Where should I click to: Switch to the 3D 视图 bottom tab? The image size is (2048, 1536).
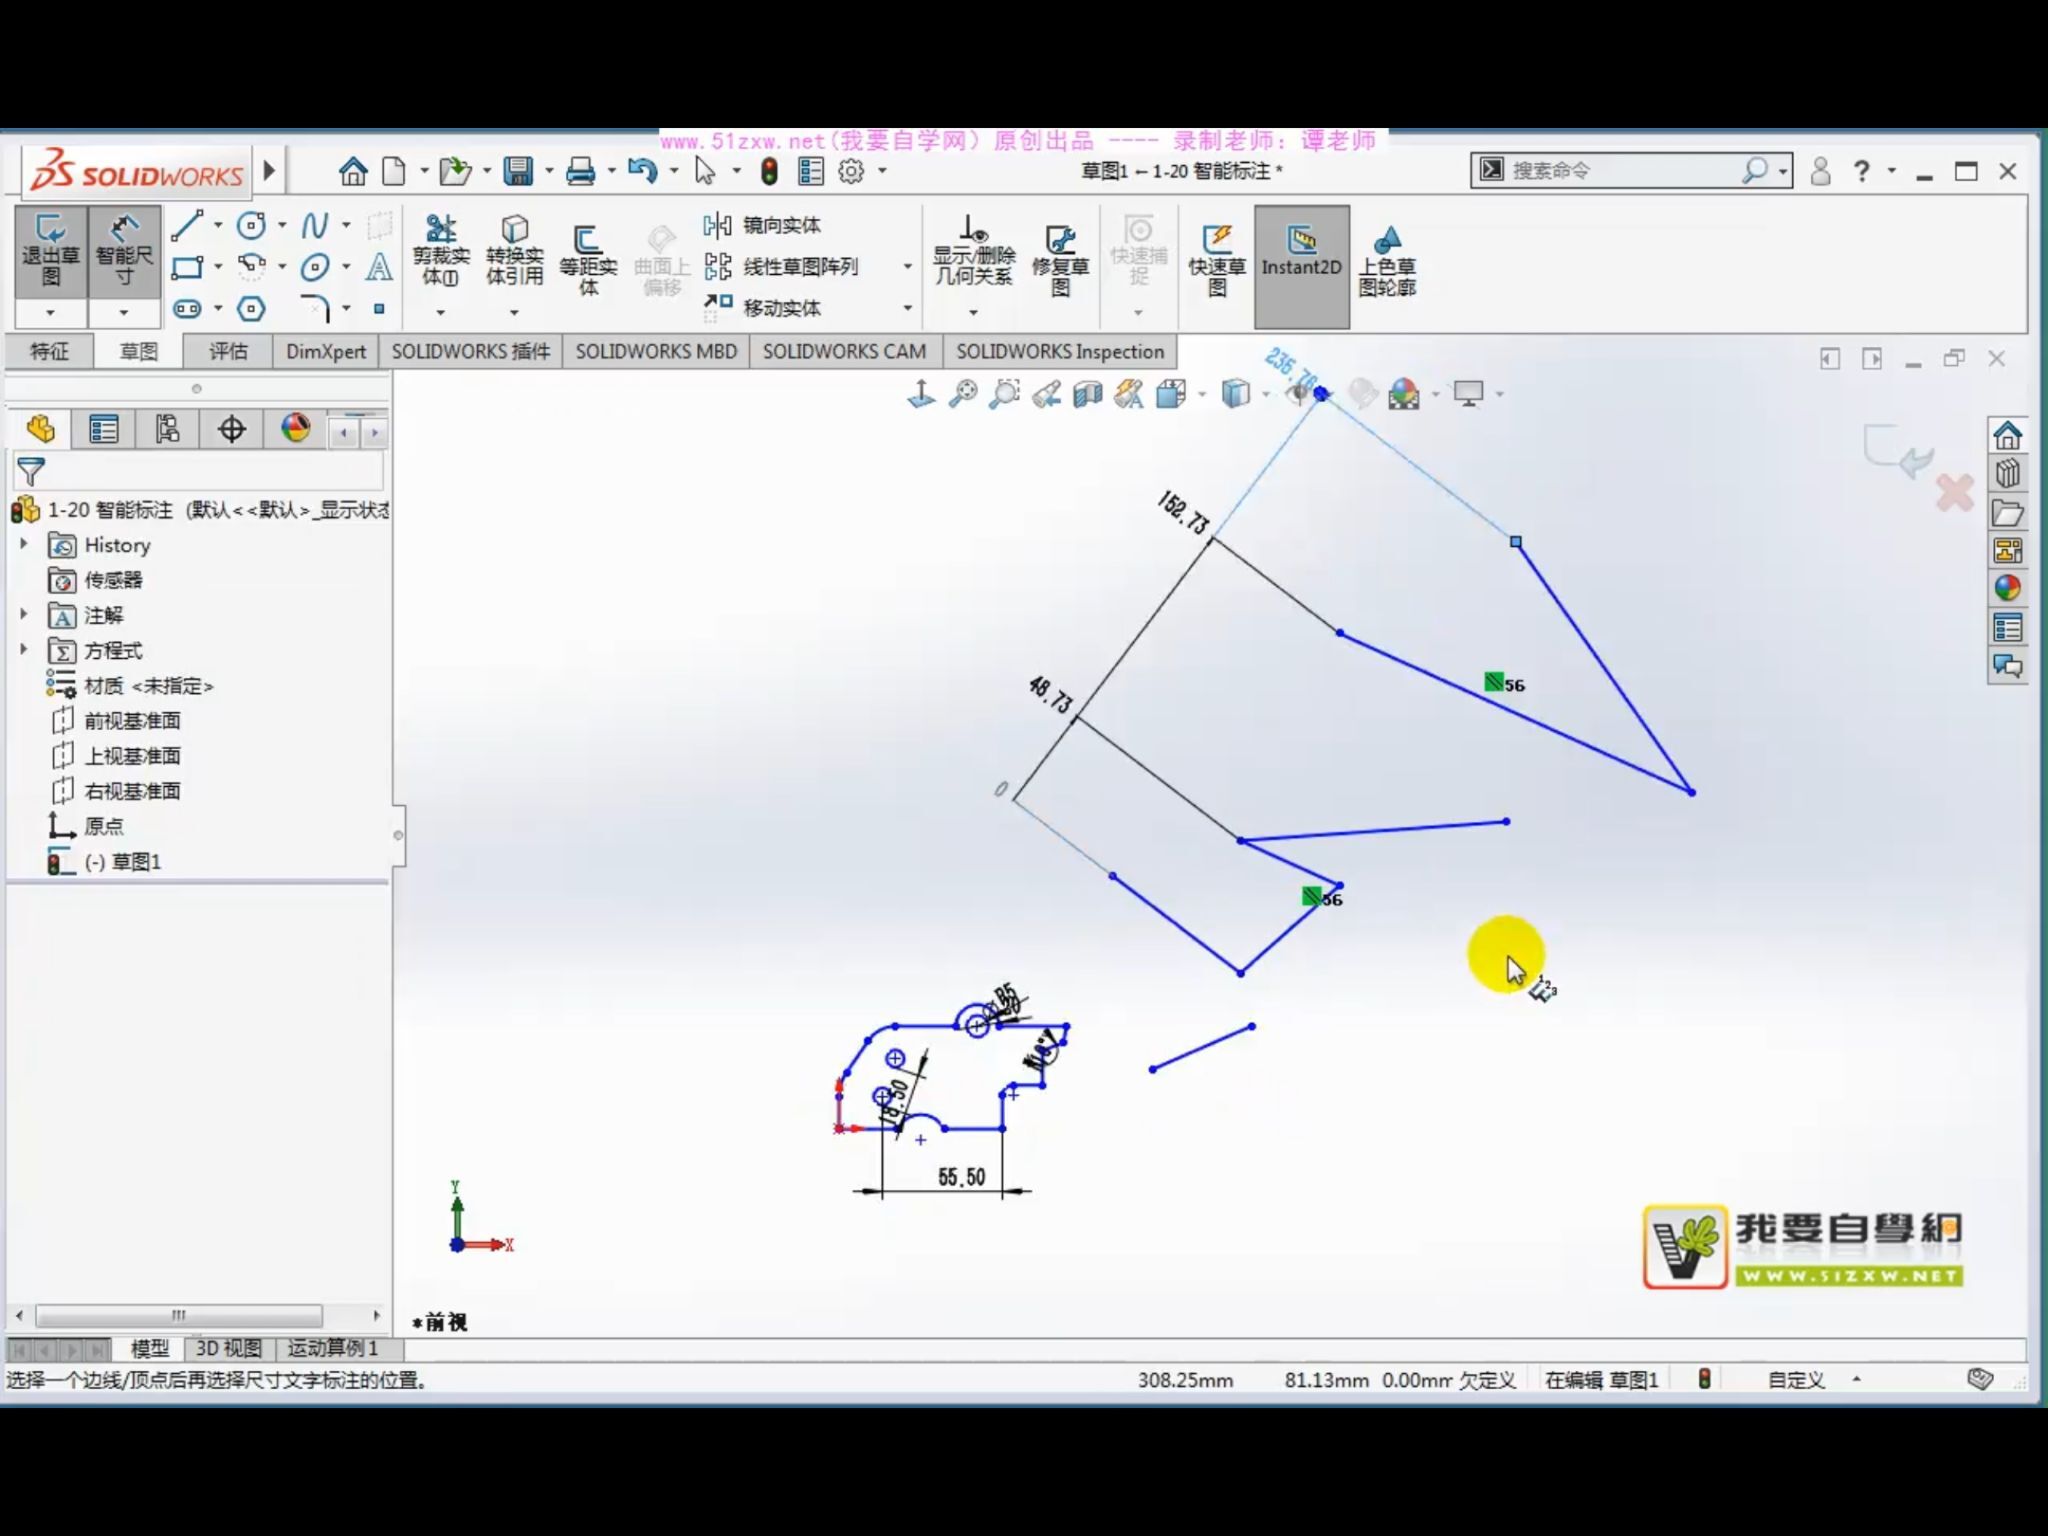point(229,1348)
